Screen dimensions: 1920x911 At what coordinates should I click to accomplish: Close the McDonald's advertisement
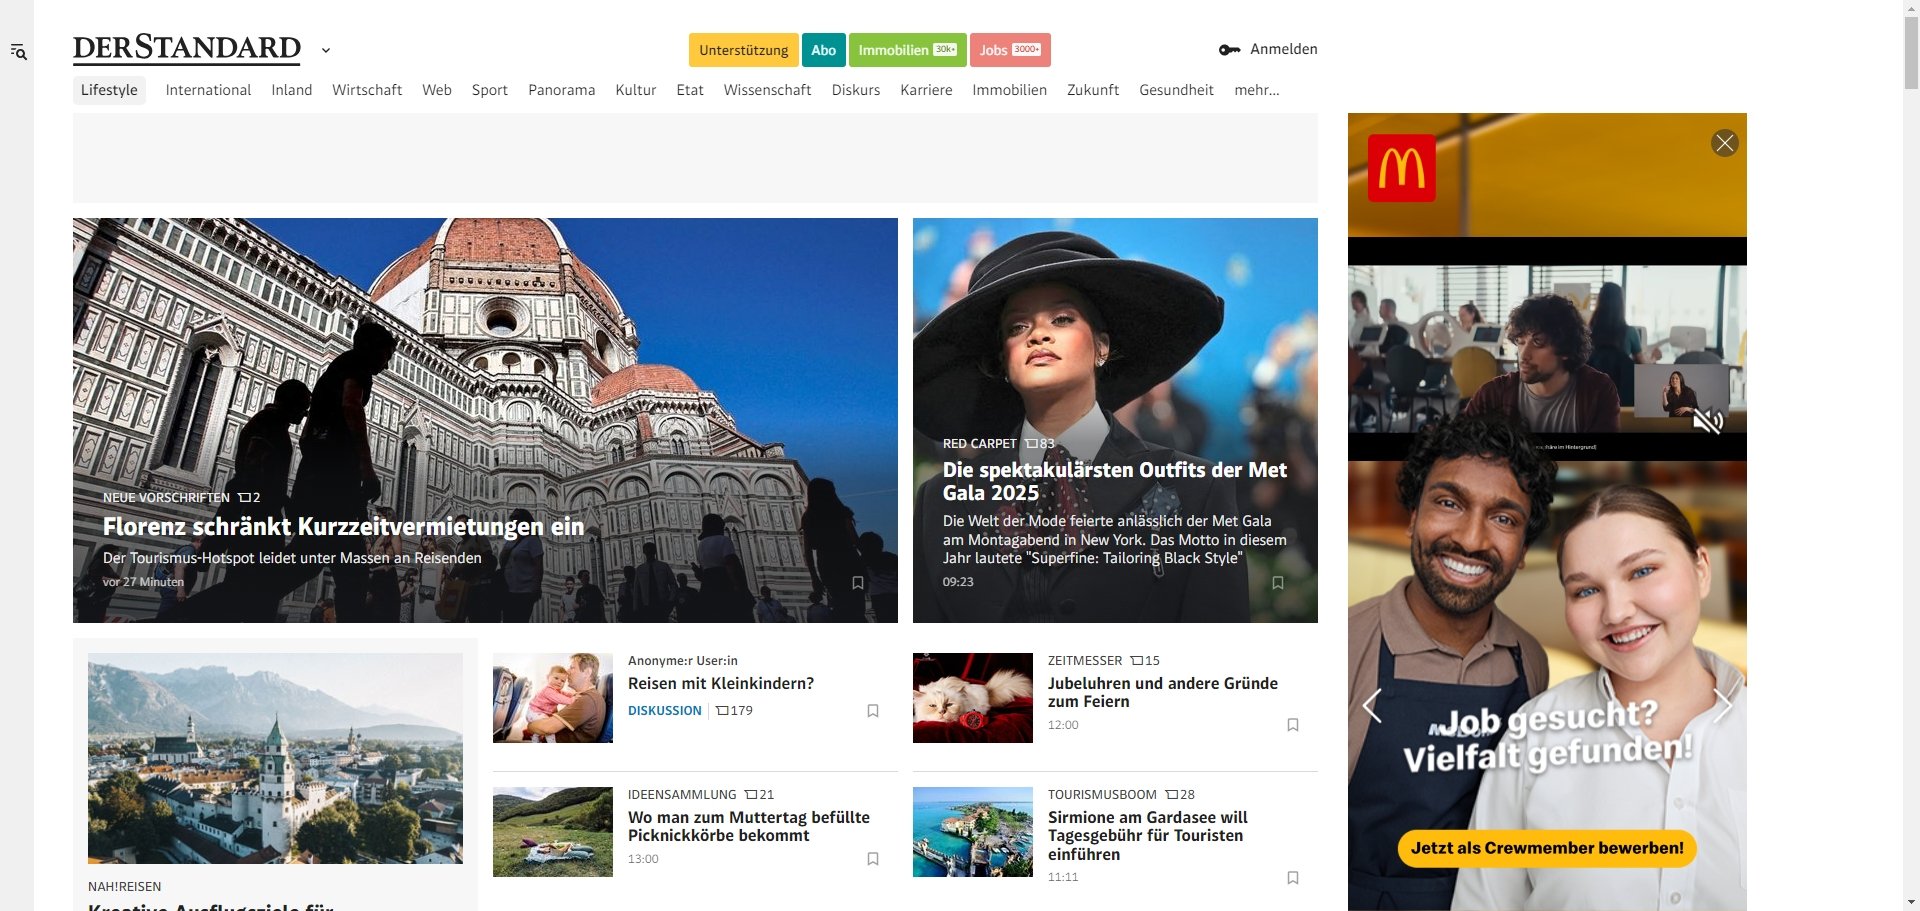[x=1724, y=143]
